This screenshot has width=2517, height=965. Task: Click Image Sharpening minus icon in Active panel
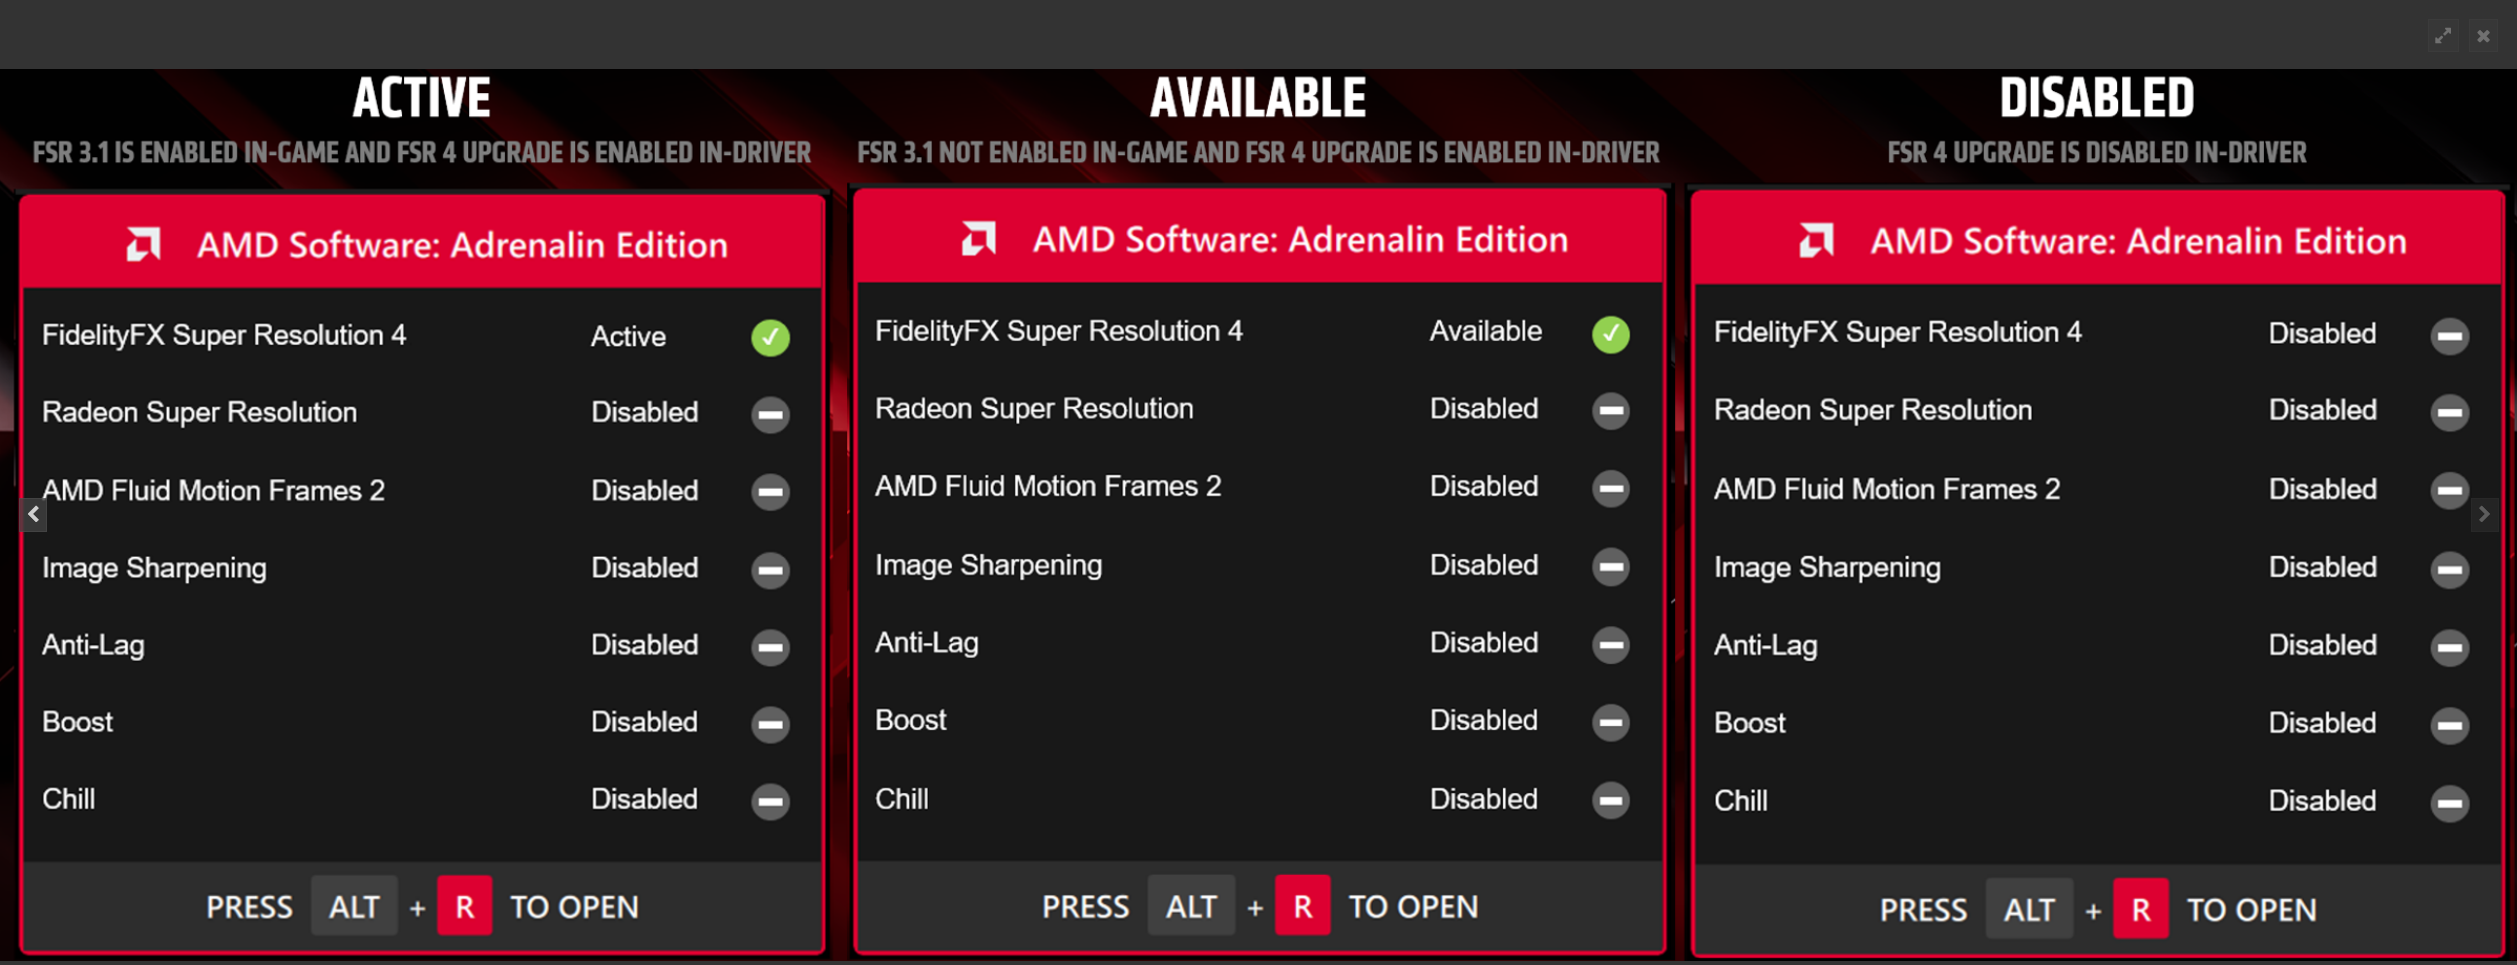[x=770, y=569]
